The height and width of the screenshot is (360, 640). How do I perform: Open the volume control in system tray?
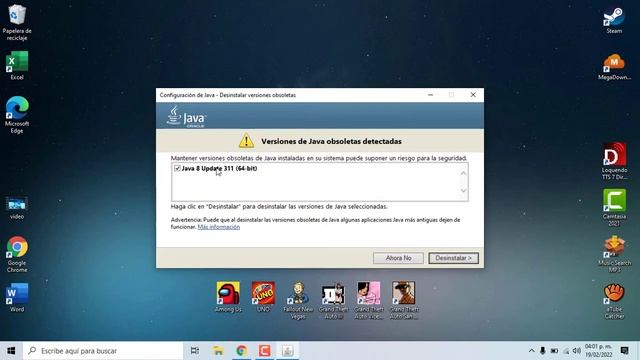[x=577, y=351]
